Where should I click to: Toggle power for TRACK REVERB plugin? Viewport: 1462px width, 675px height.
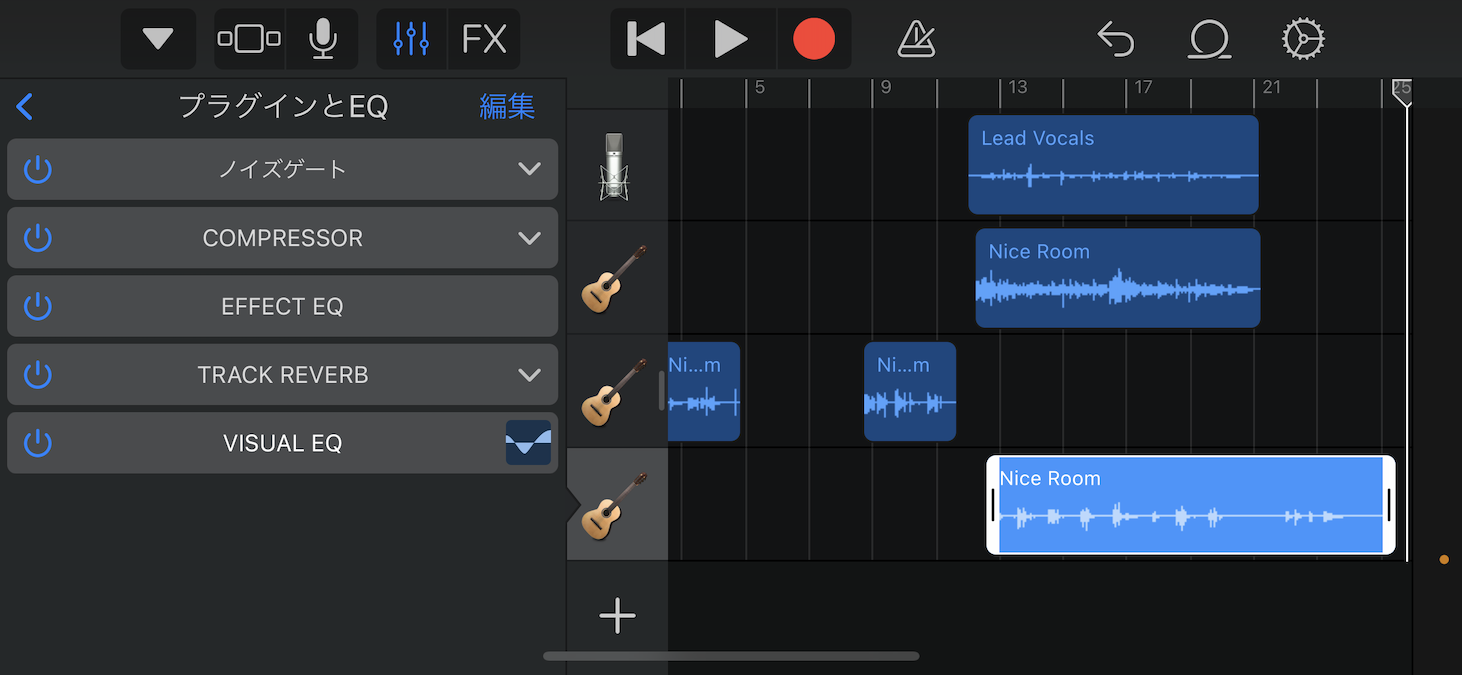pyautogui.click(x=37, y=375)
